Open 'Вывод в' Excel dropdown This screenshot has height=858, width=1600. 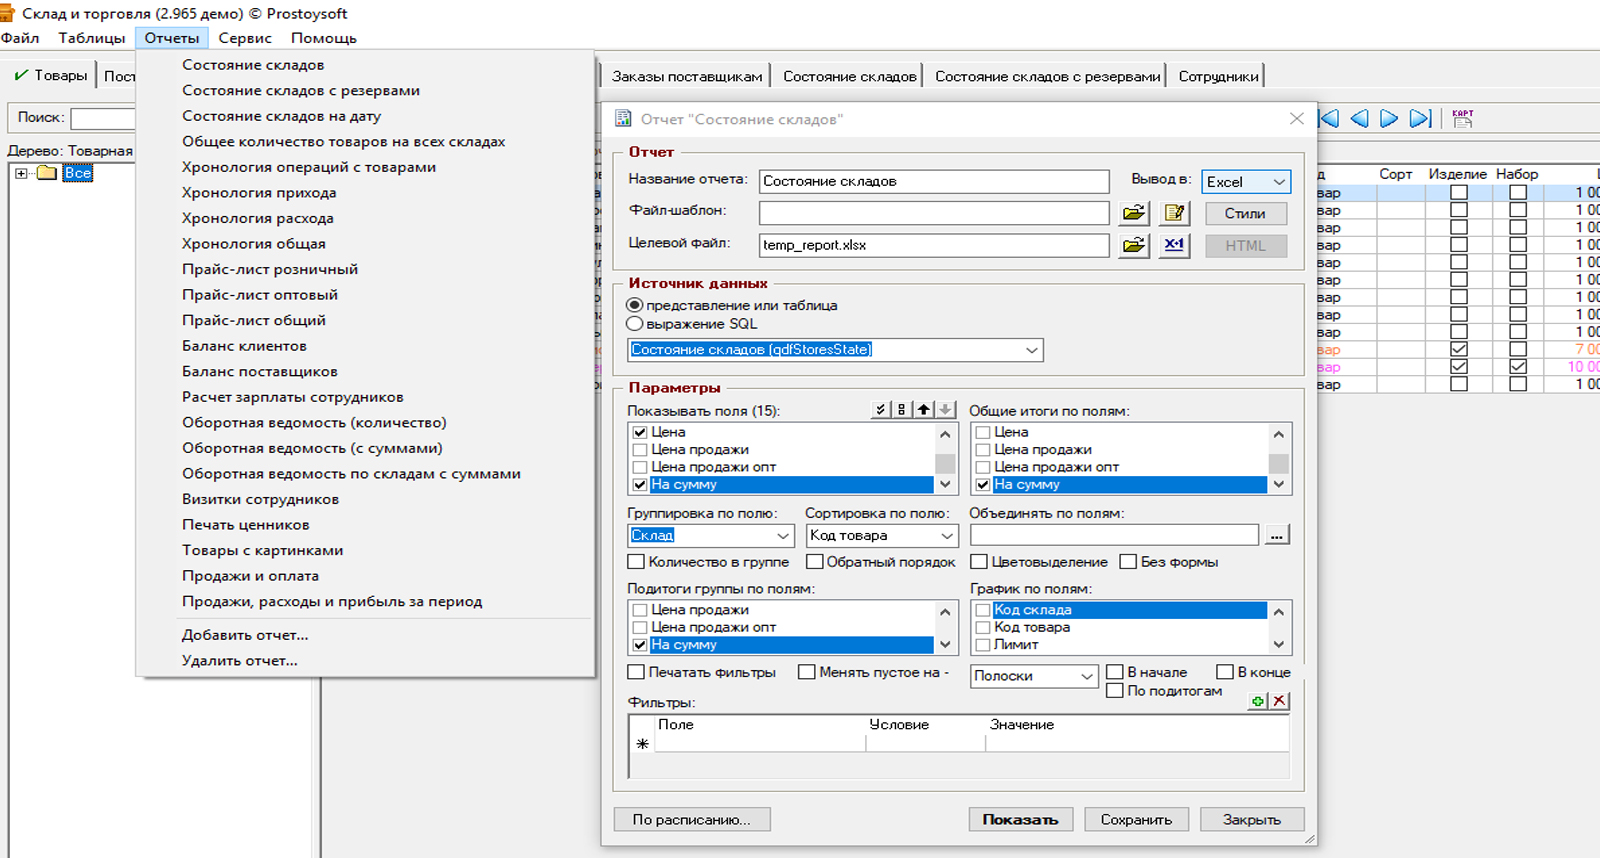point(1278,181)
